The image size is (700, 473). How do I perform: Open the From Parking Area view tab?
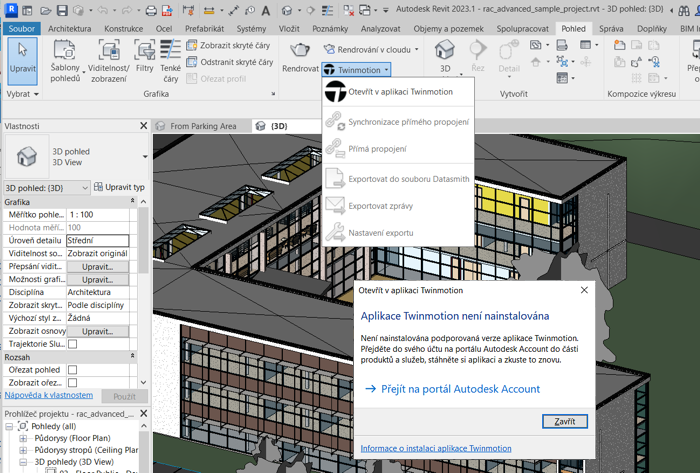[x=203, y=126]
